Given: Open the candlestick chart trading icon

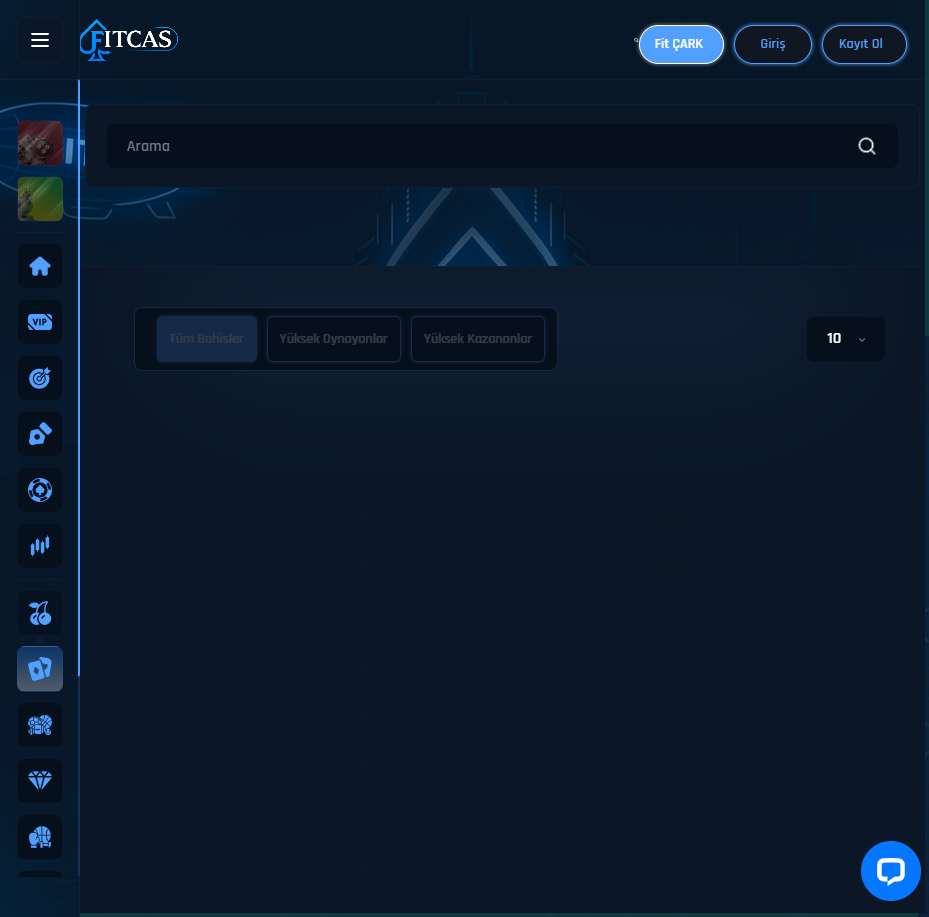Looking at the screenshot, I should tap(40, 546).
